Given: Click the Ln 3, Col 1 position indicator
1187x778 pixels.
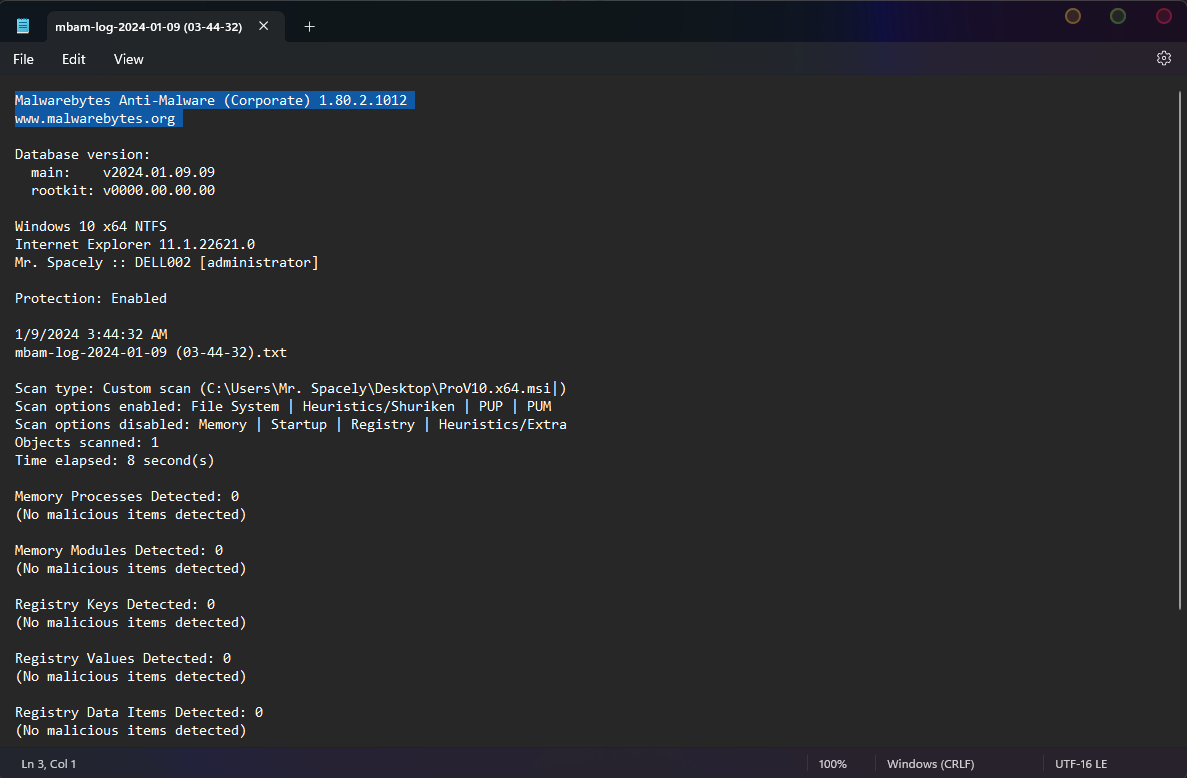Looking at the screenshot, I should 48,764.
